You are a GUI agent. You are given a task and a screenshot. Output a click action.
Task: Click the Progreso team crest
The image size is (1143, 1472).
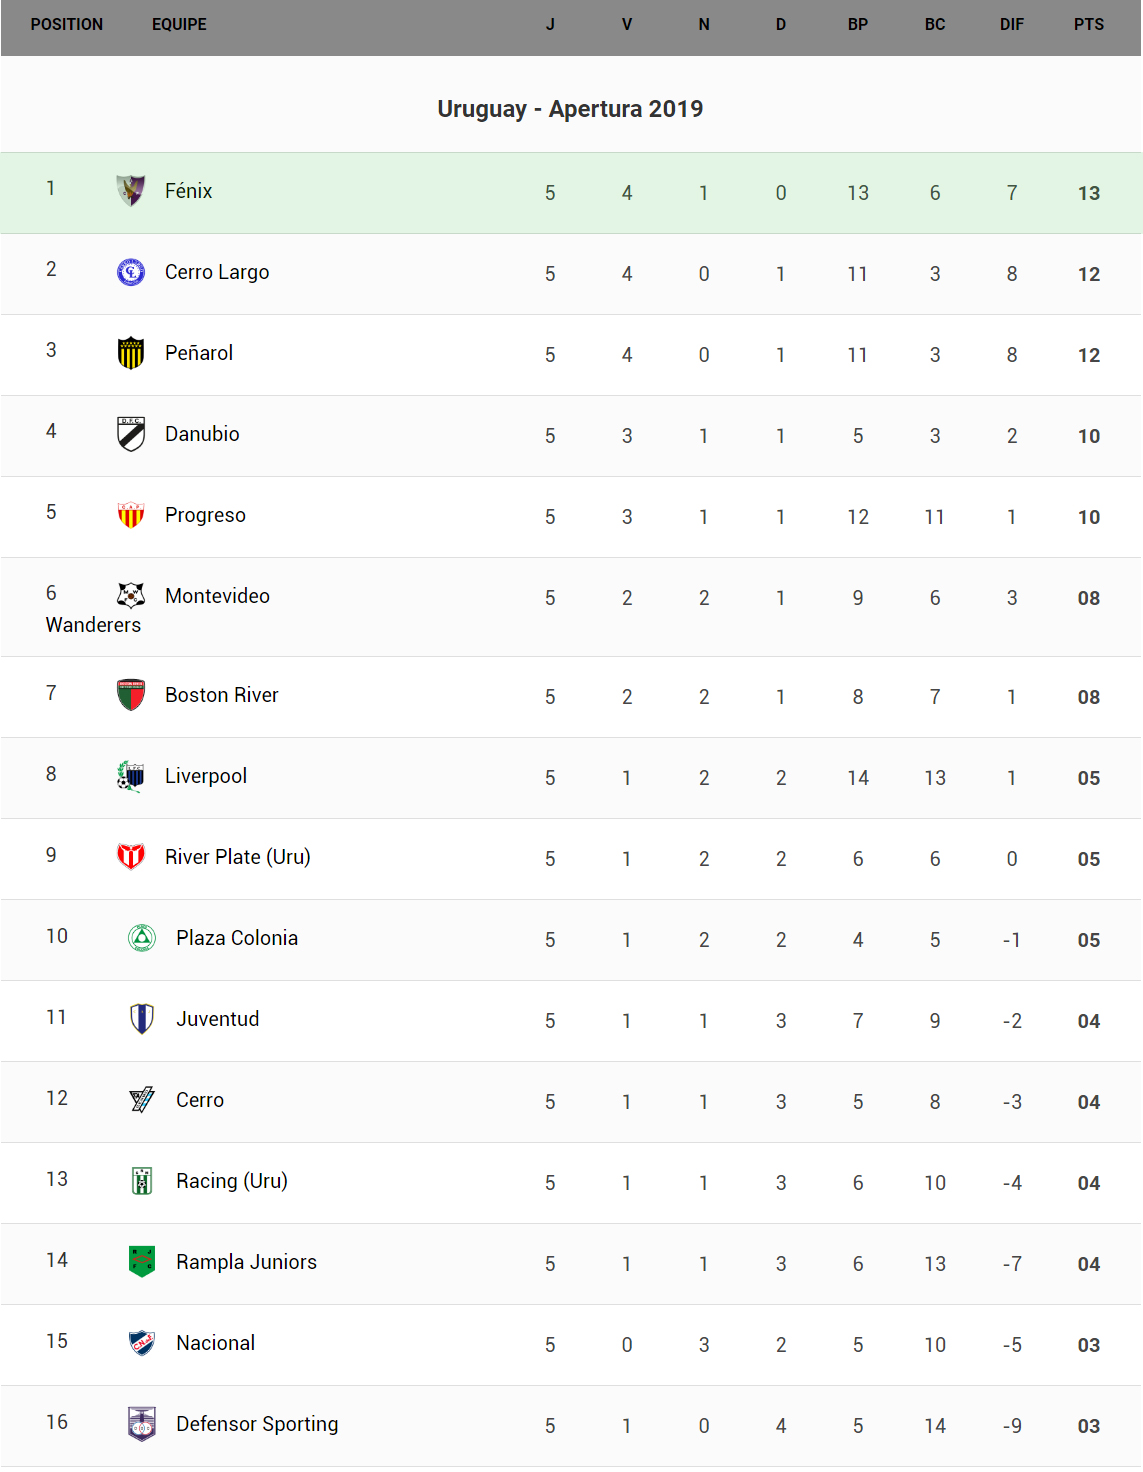coord(131,515)
